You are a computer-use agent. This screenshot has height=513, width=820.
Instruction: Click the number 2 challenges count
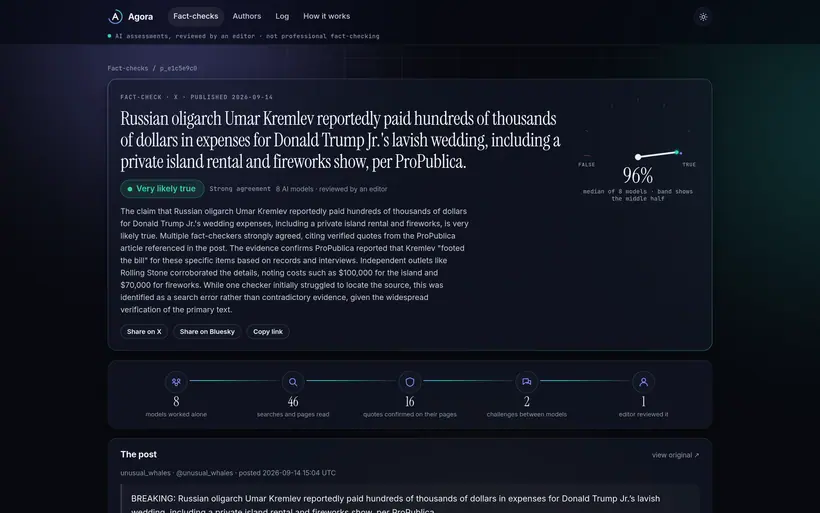pyautogui.click(x=527, y=402)
